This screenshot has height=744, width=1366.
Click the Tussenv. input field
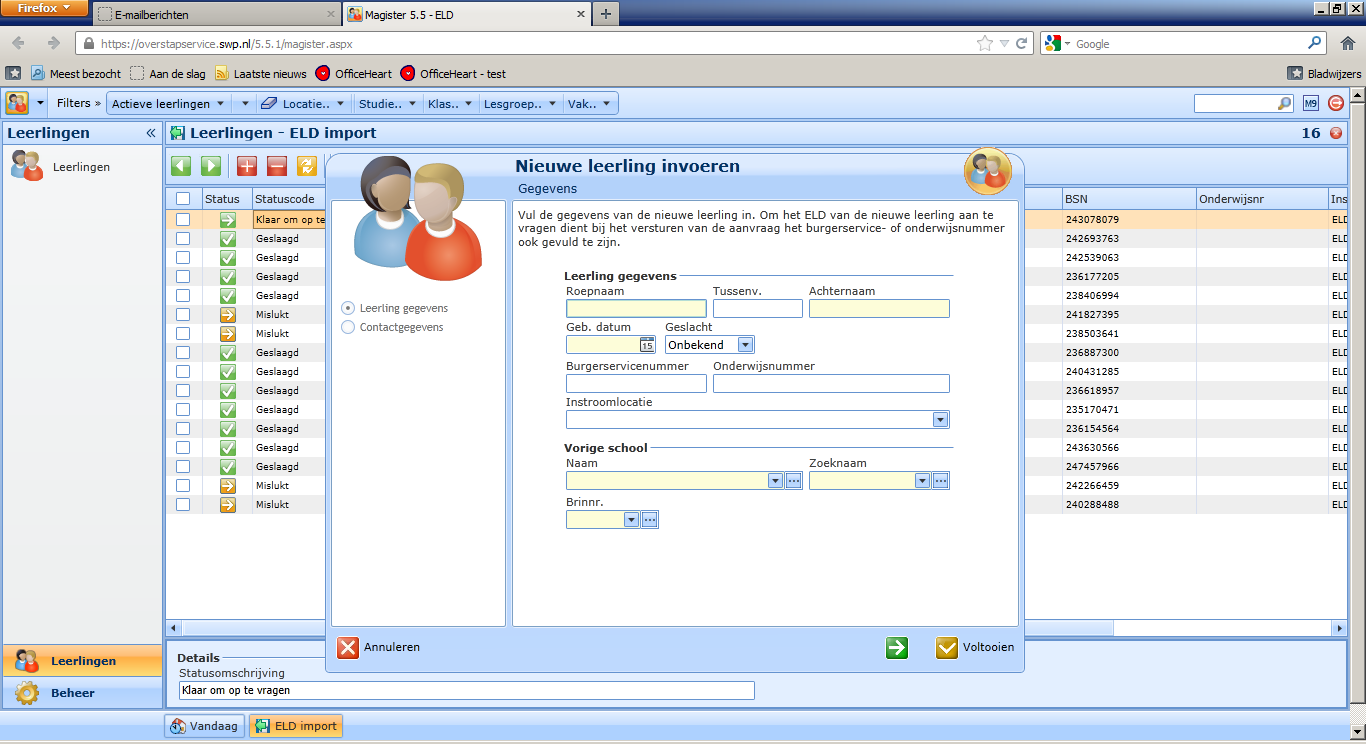click(758, 309)
